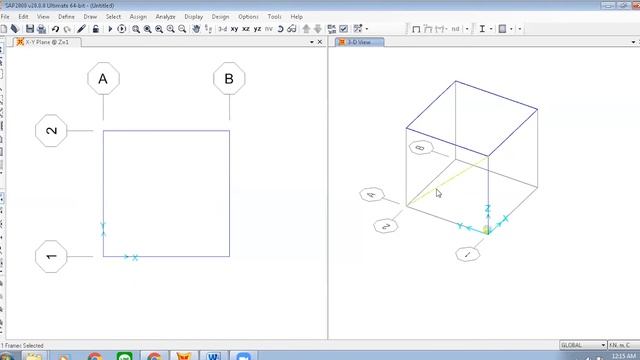640x360 pixels.
Task: Click the Zoom In One Step icon
Action: point(171,29)
